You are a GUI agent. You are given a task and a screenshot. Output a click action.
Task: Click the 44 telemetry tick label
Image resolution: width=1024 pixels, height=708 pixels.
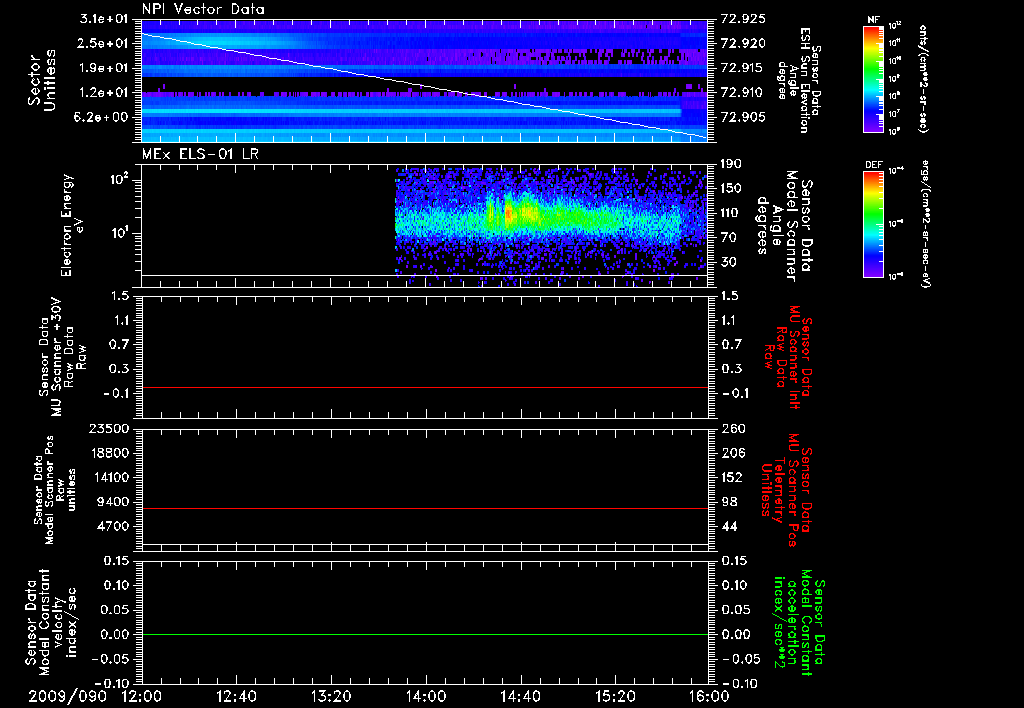[728, 526]
